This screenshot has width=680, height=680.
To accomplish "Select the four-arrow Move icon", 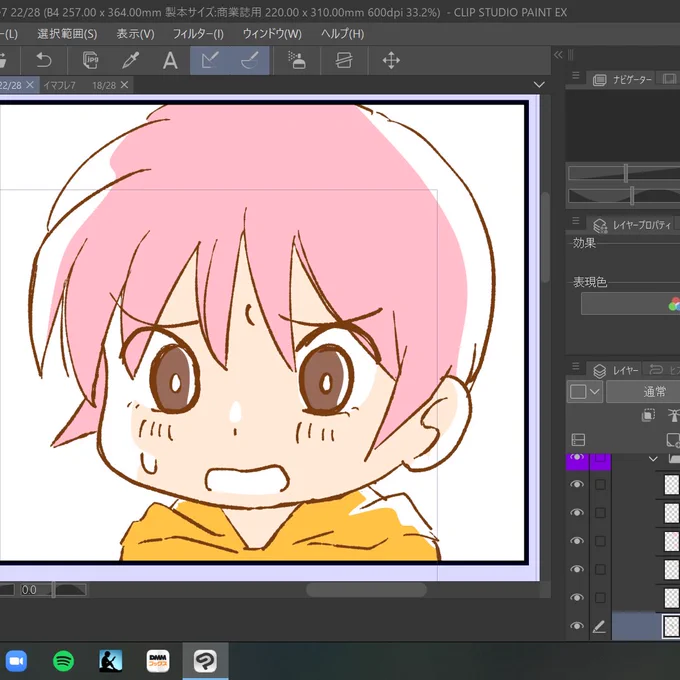I will [391, 60].
